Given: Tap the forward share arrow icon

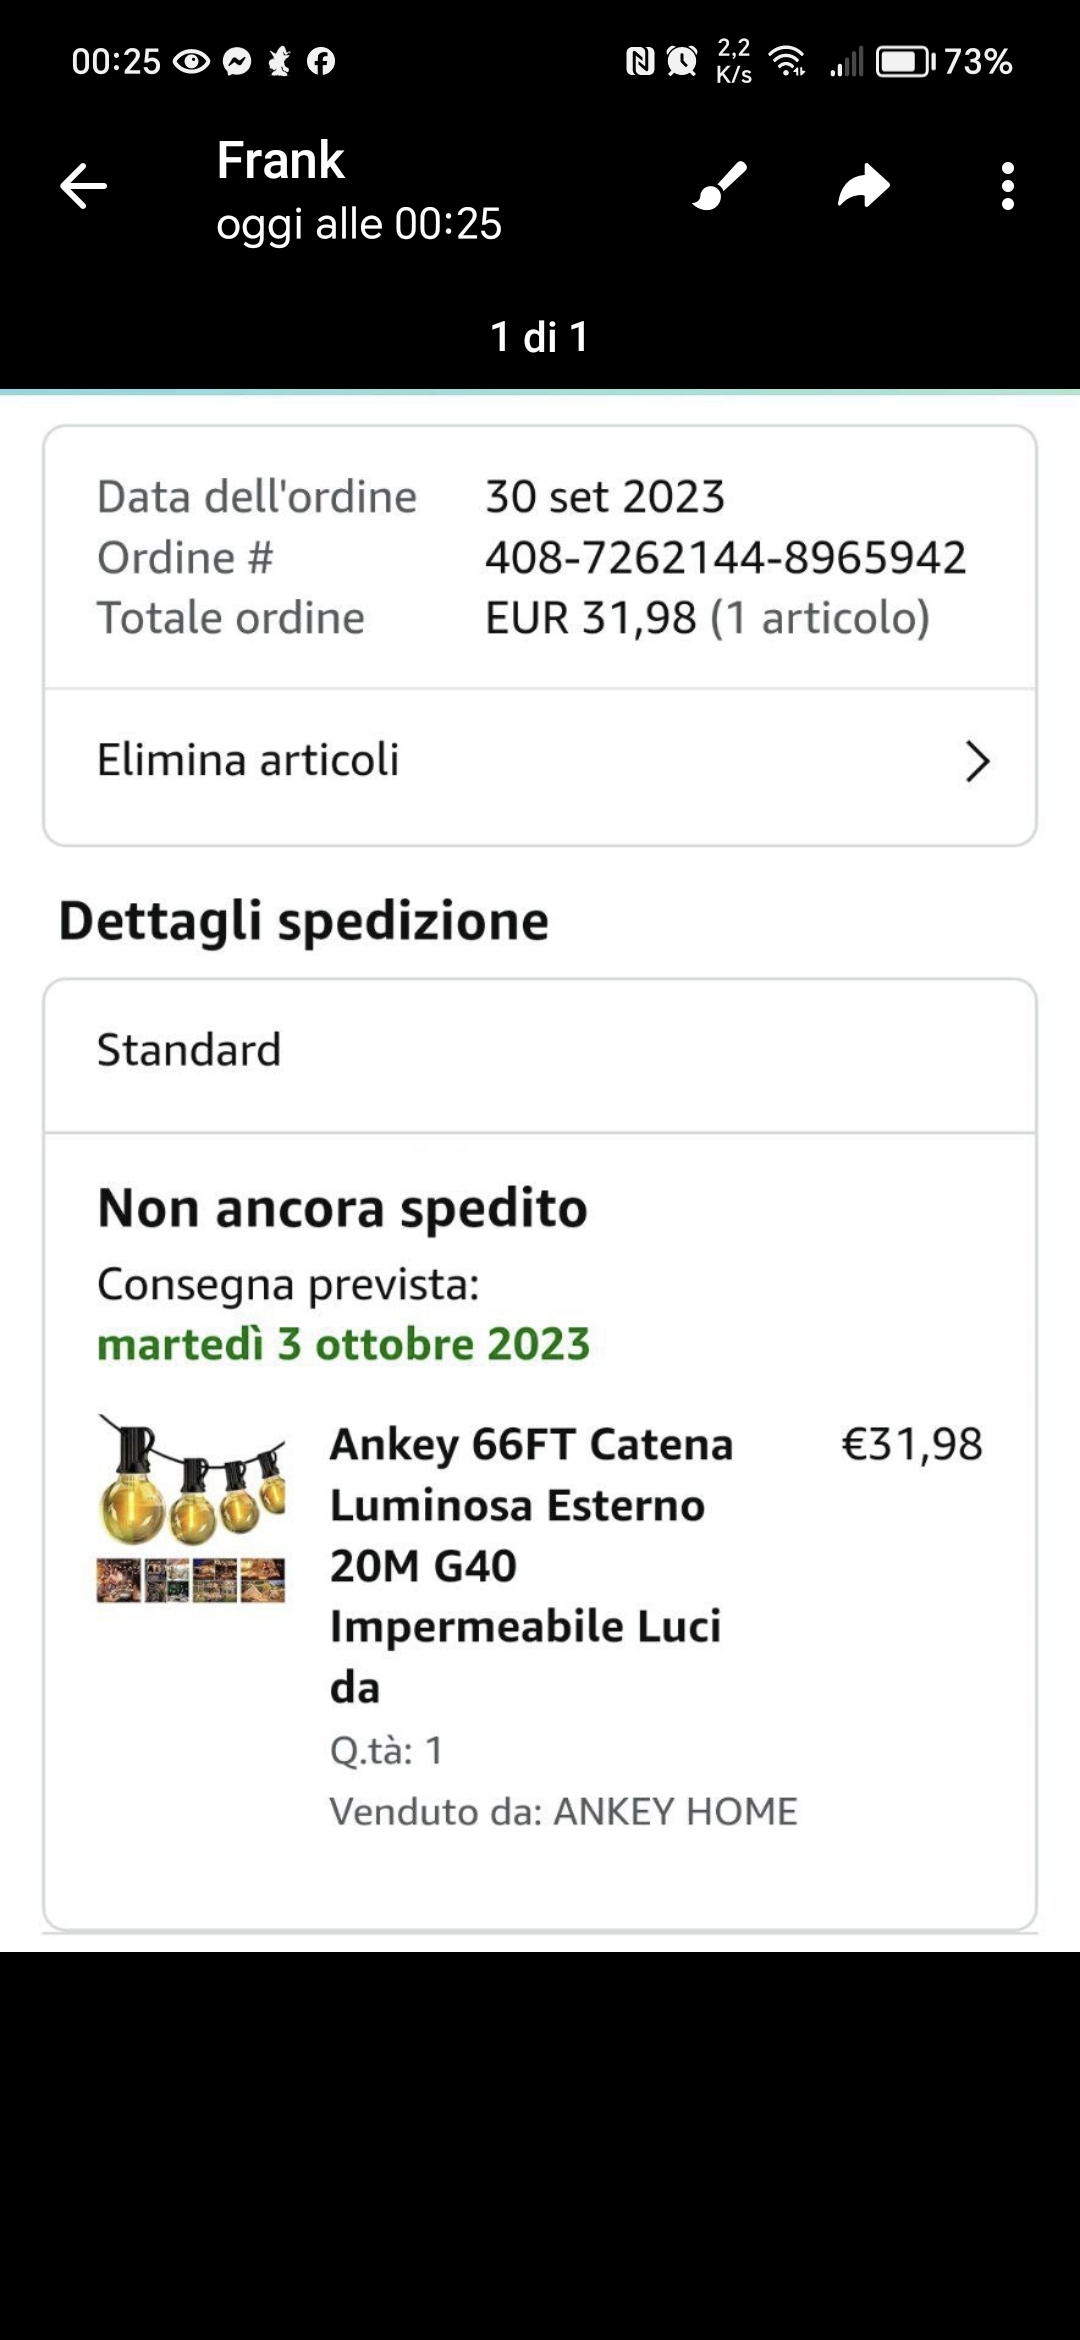Looking at the screenshot, I should [x=864, y=186].
